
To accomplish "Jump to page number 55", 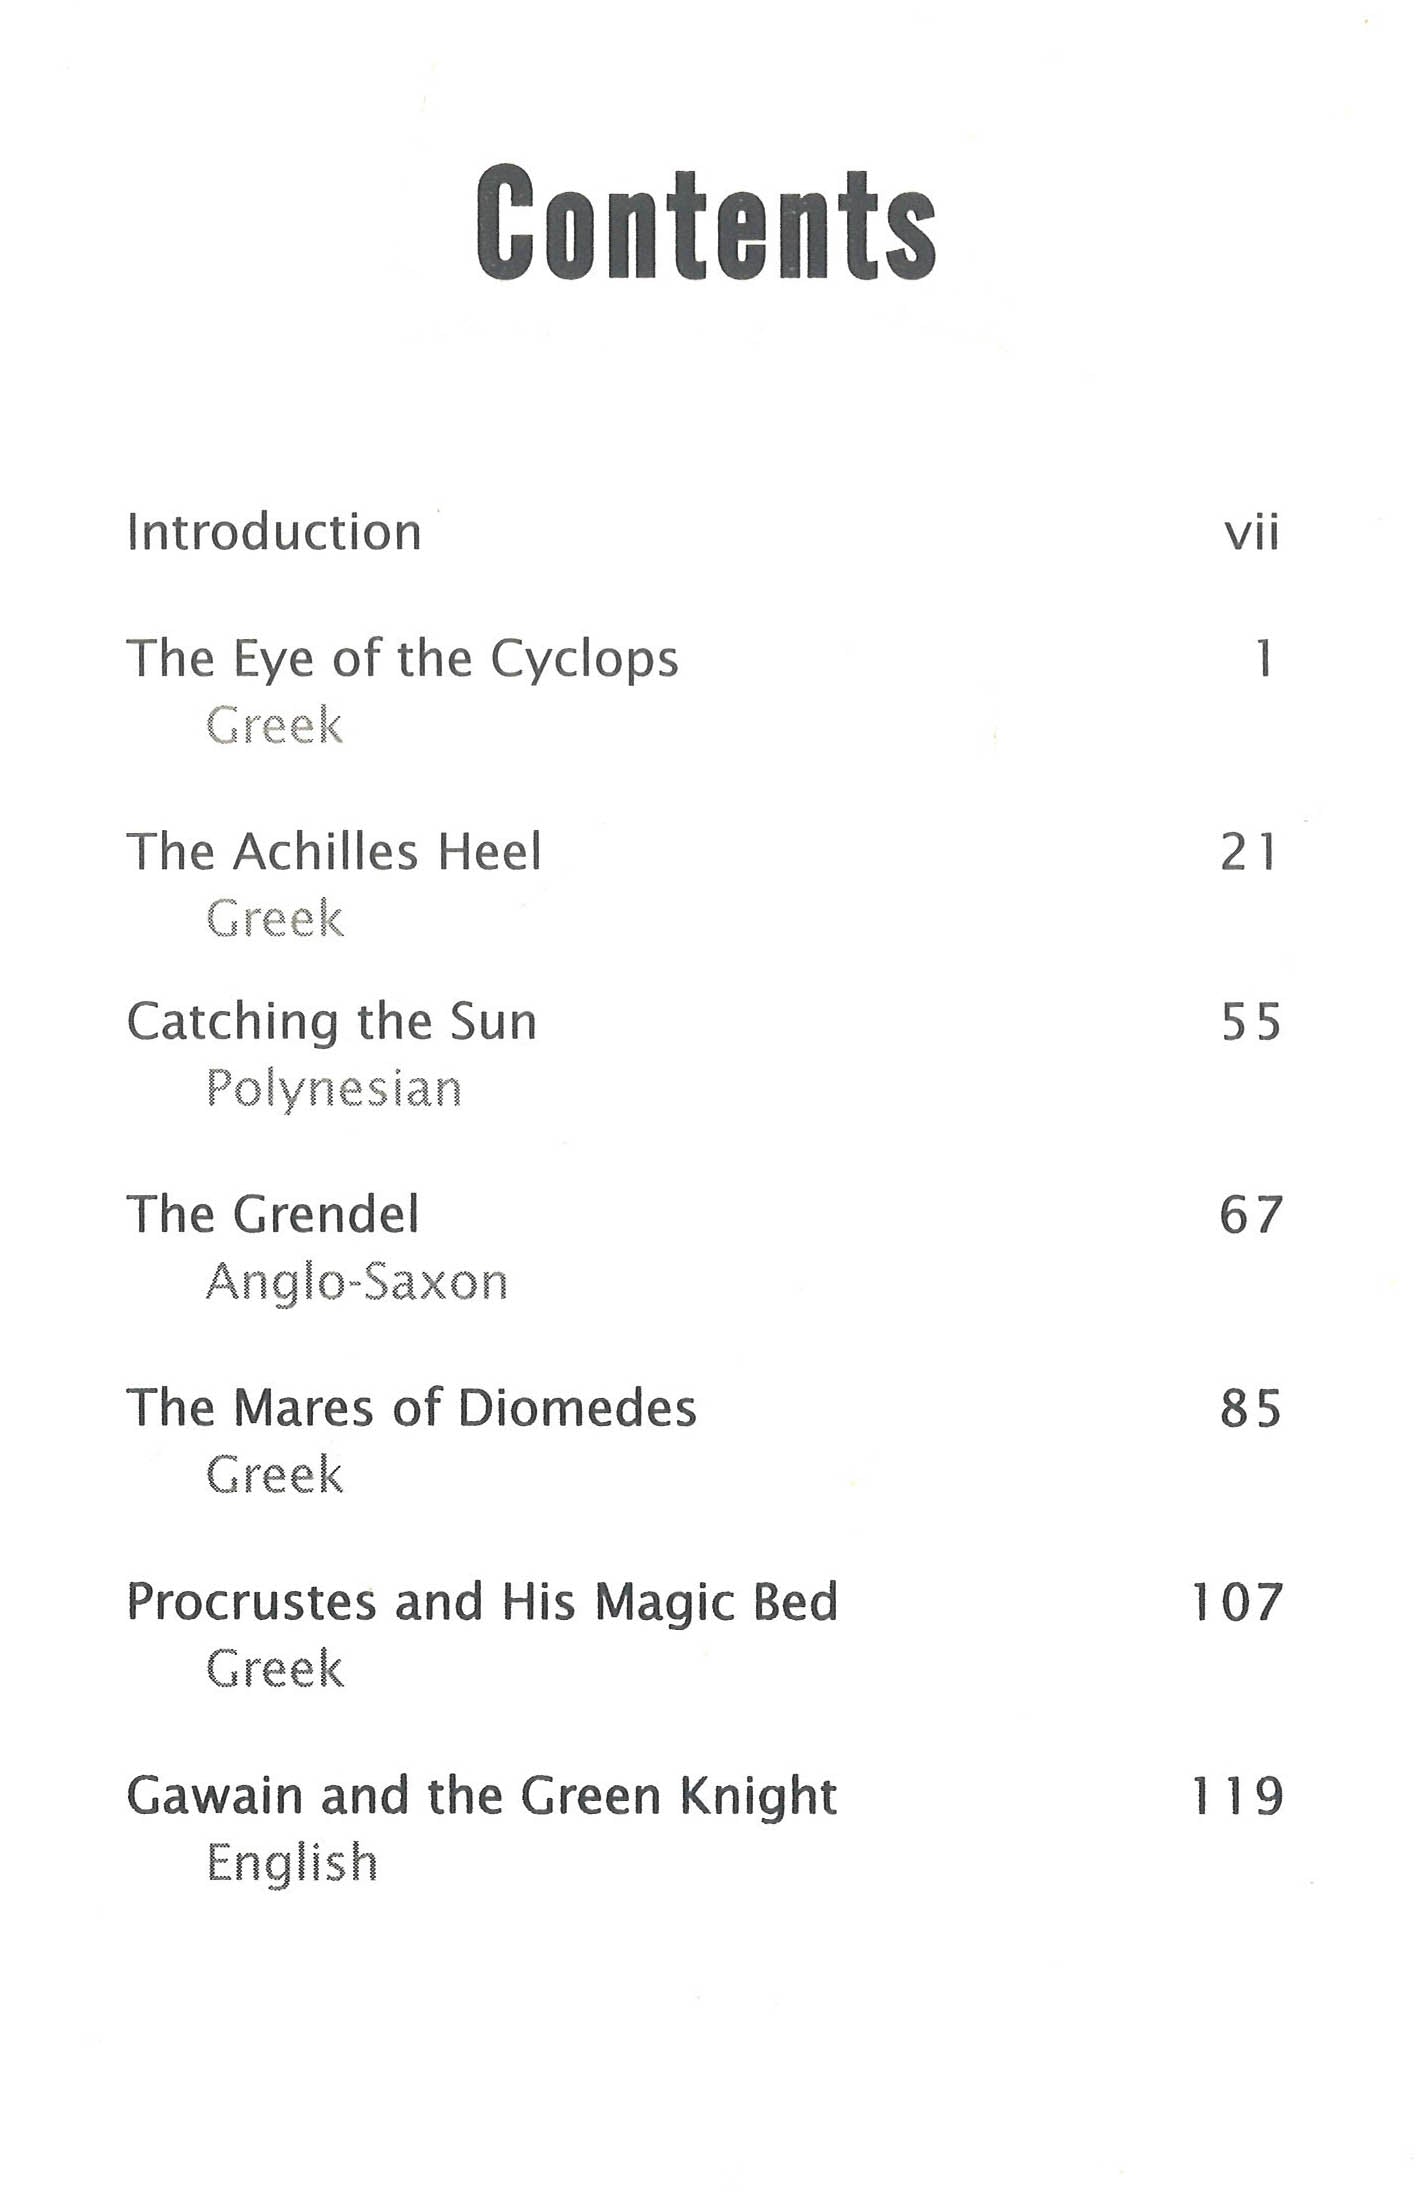I will (x=1250, y=1023).
